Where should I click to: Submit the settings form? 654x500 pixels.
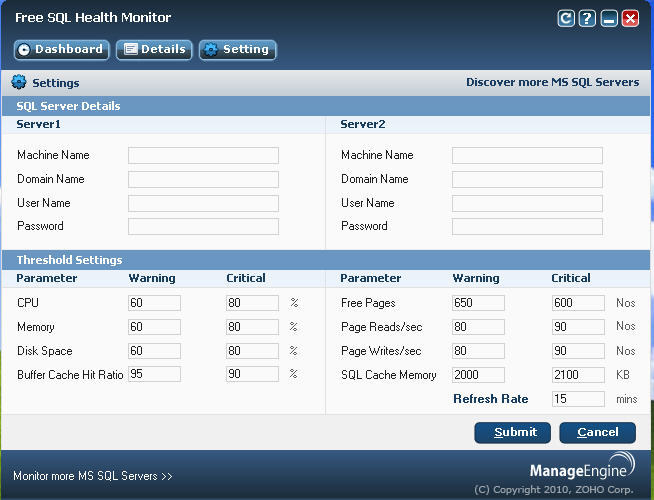(512, 432)
